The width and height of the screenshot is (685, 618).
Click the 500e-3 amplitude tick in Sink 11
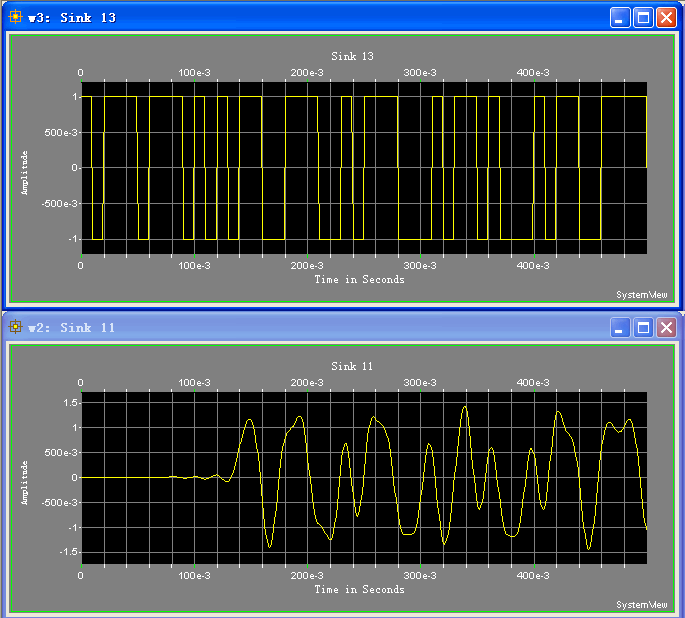[61, 452]
